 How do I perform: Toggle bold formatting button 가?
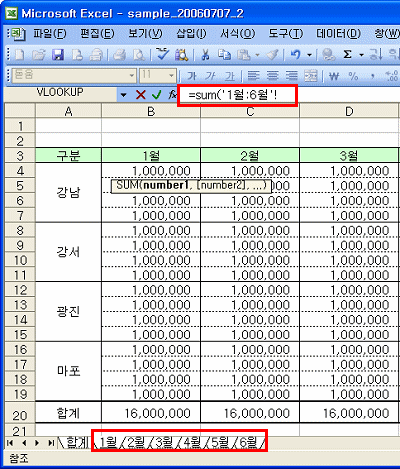coord(191,76)
